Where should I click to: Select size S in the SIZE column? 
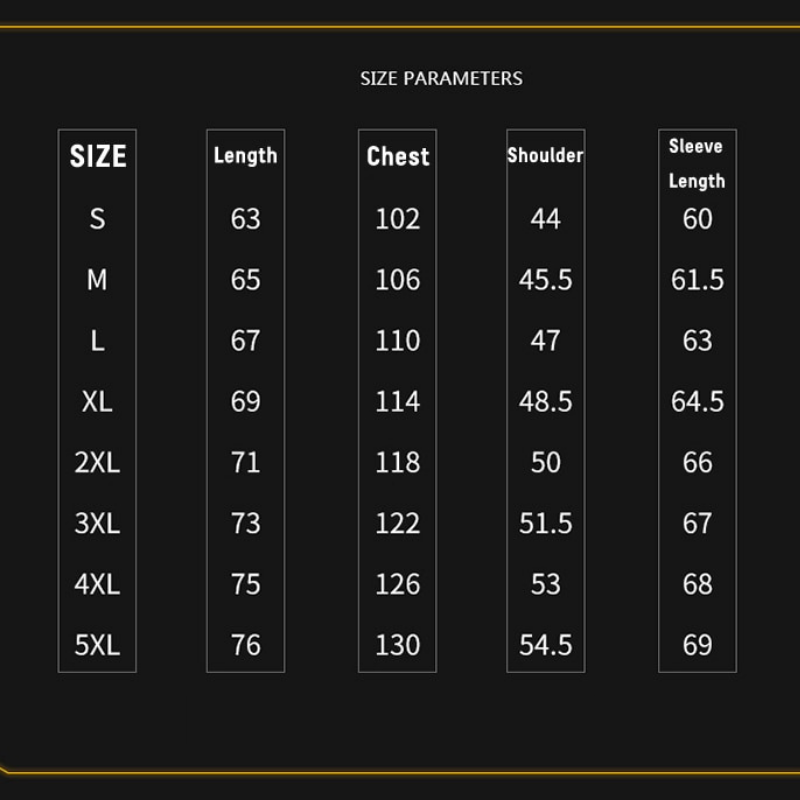point(97,218)
